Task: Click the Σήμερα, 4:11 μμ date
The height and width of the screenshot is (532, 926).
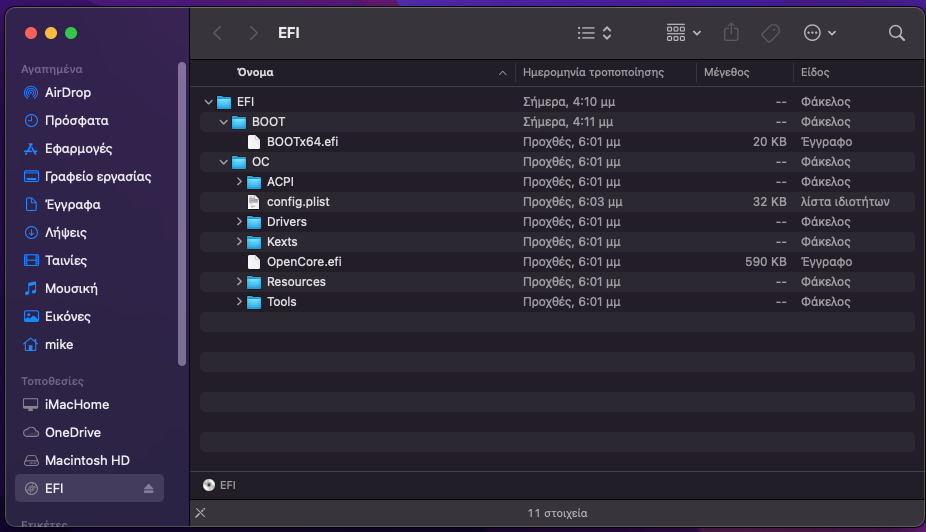Action: tap(568, 122)
